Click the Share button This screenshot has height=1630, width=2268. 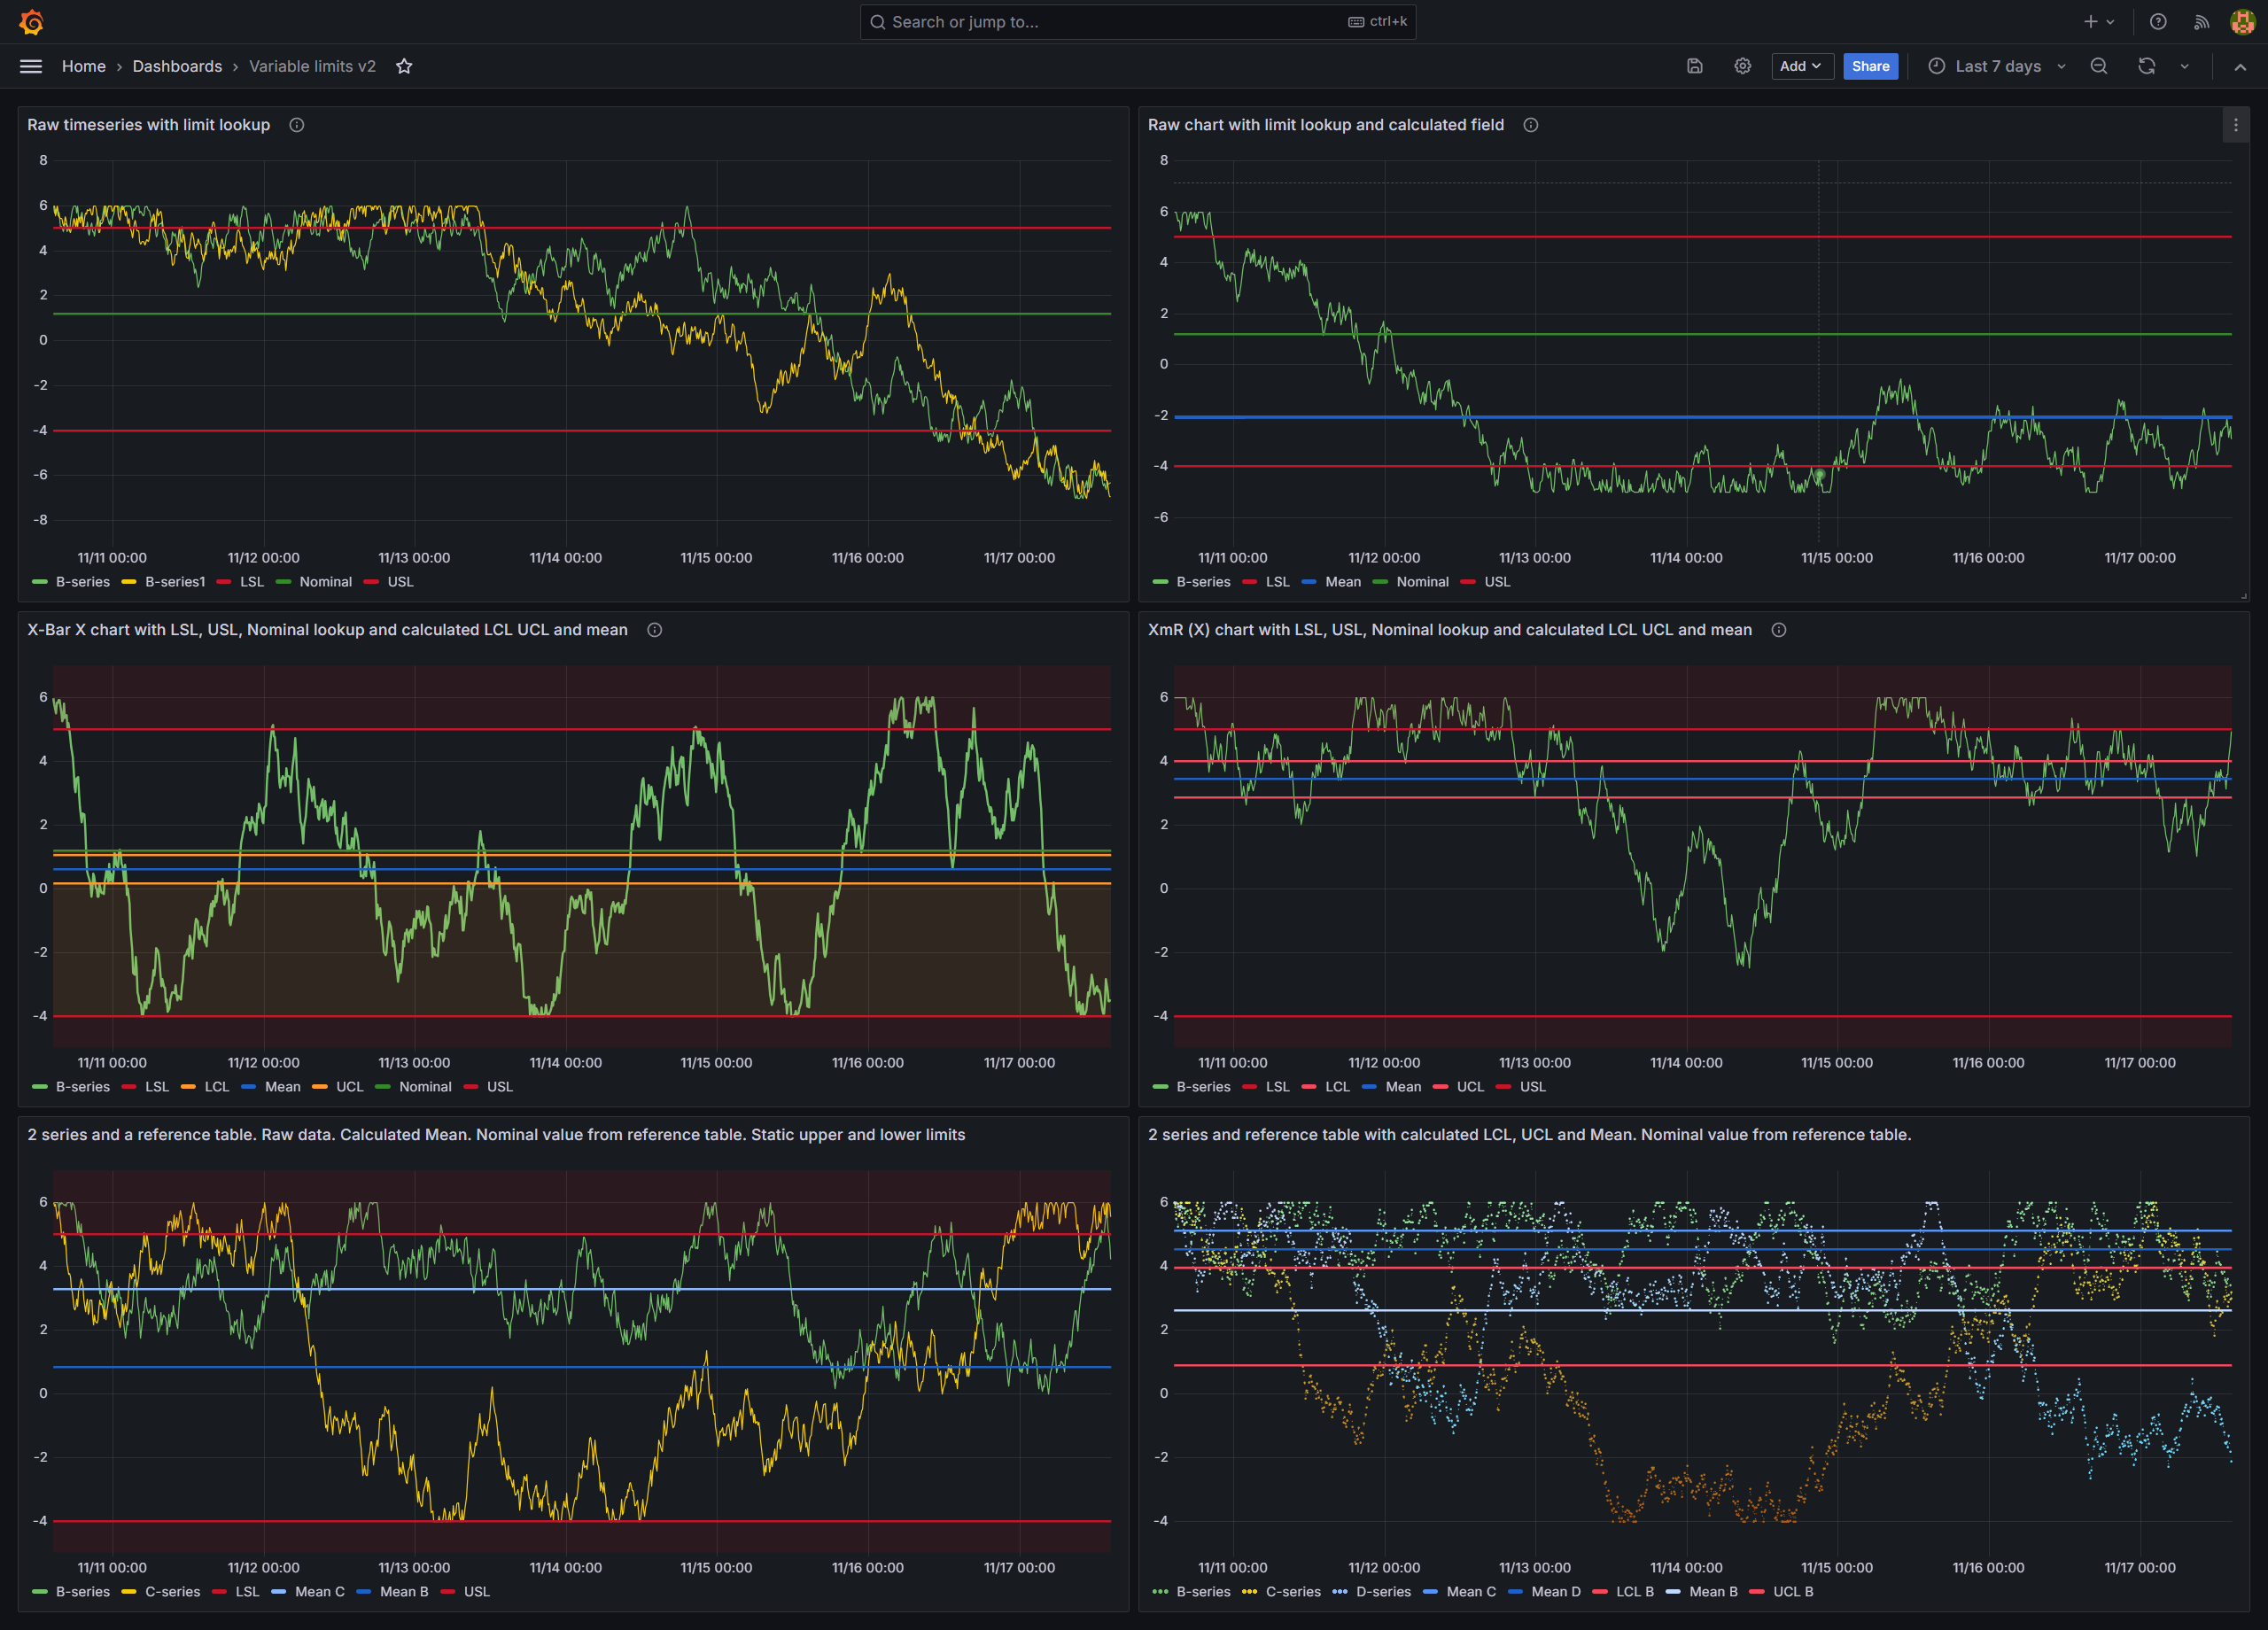click(1870, 66)
